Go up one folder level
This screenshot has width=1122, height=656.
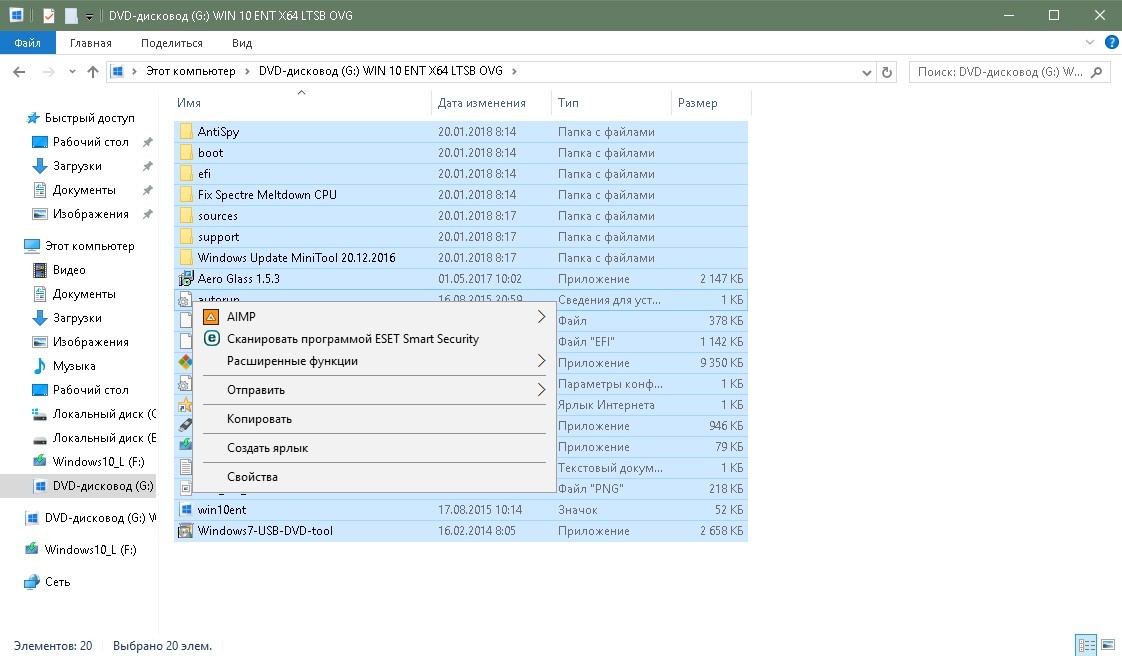point(92,72)
